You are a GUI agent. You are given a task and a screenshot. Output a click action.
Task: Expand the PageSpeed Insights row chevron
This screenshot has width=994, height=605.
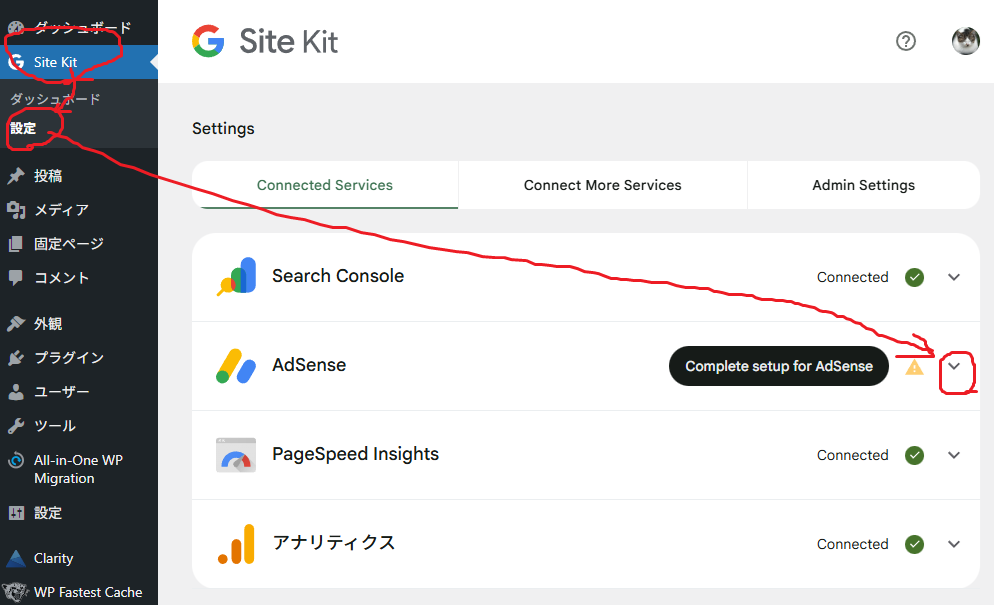(x=954, y=455)
